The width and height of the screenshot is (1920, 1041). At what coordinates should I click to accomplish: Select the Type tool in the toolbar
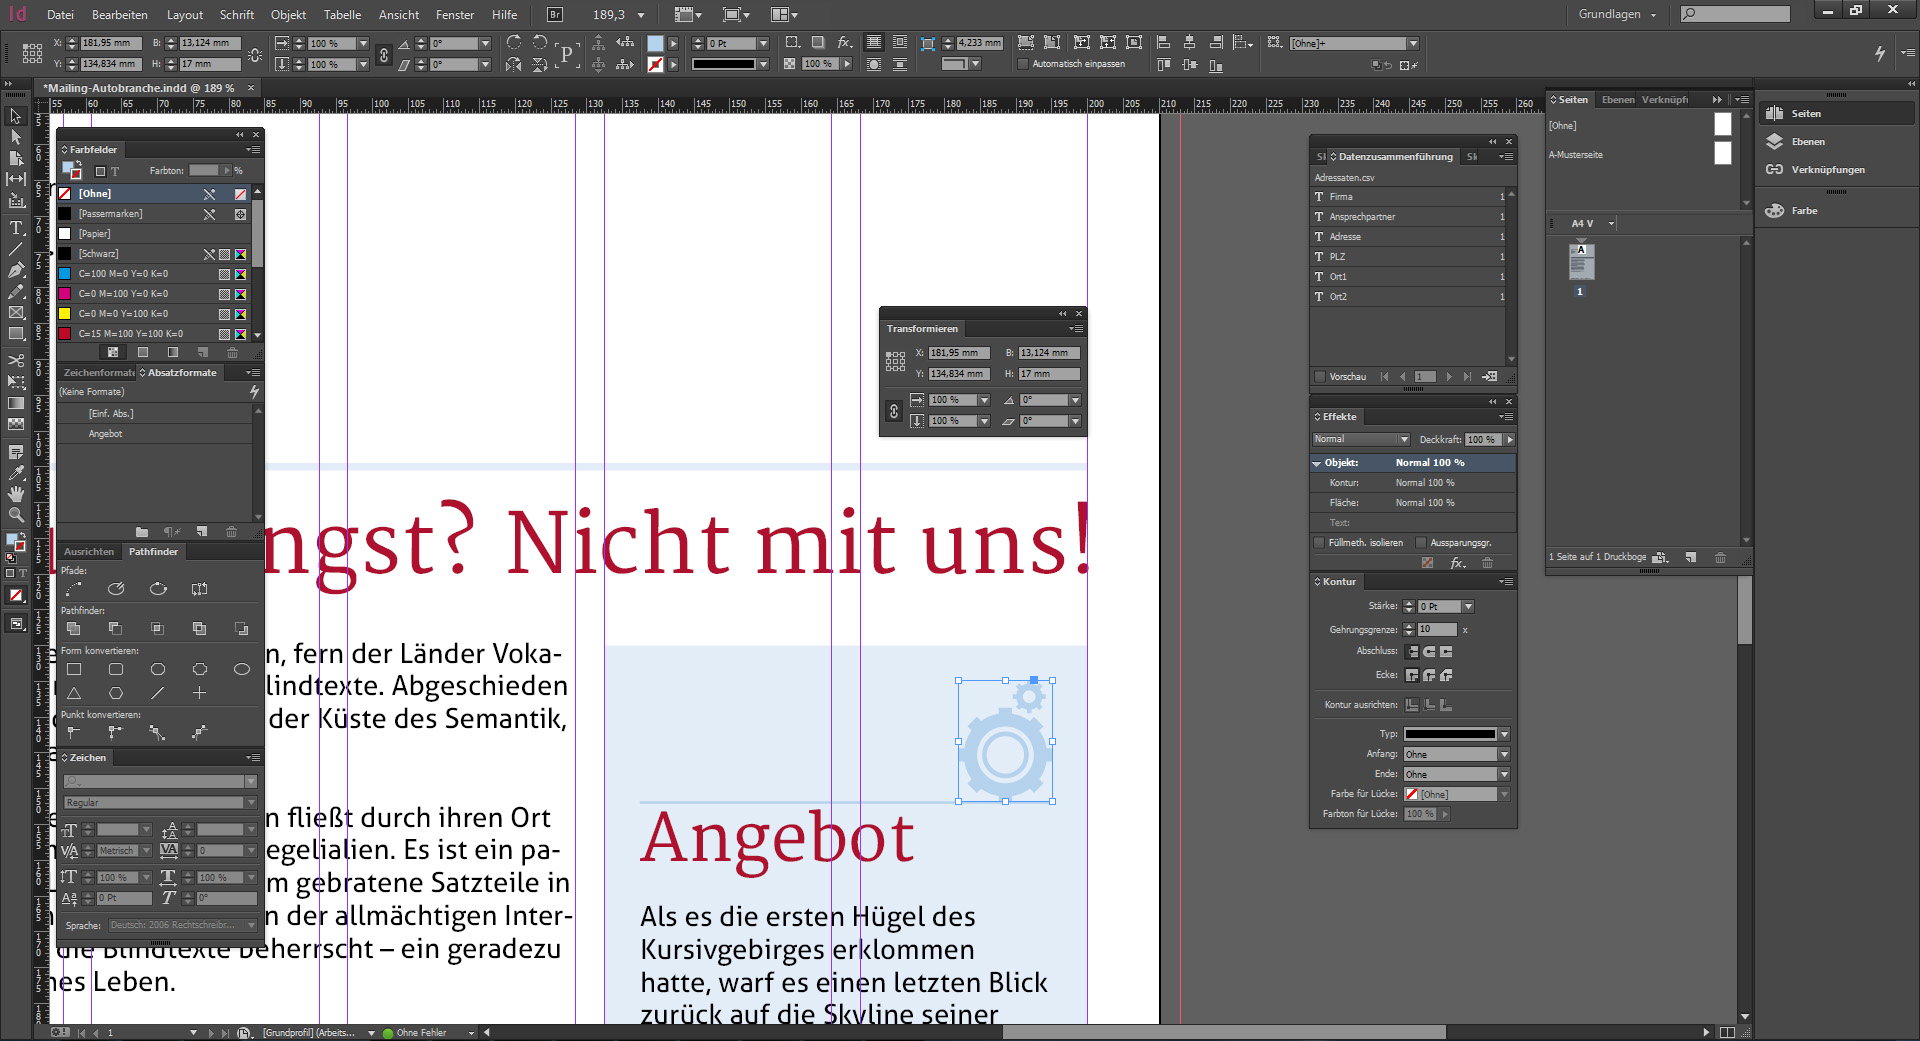pos(16,228)
